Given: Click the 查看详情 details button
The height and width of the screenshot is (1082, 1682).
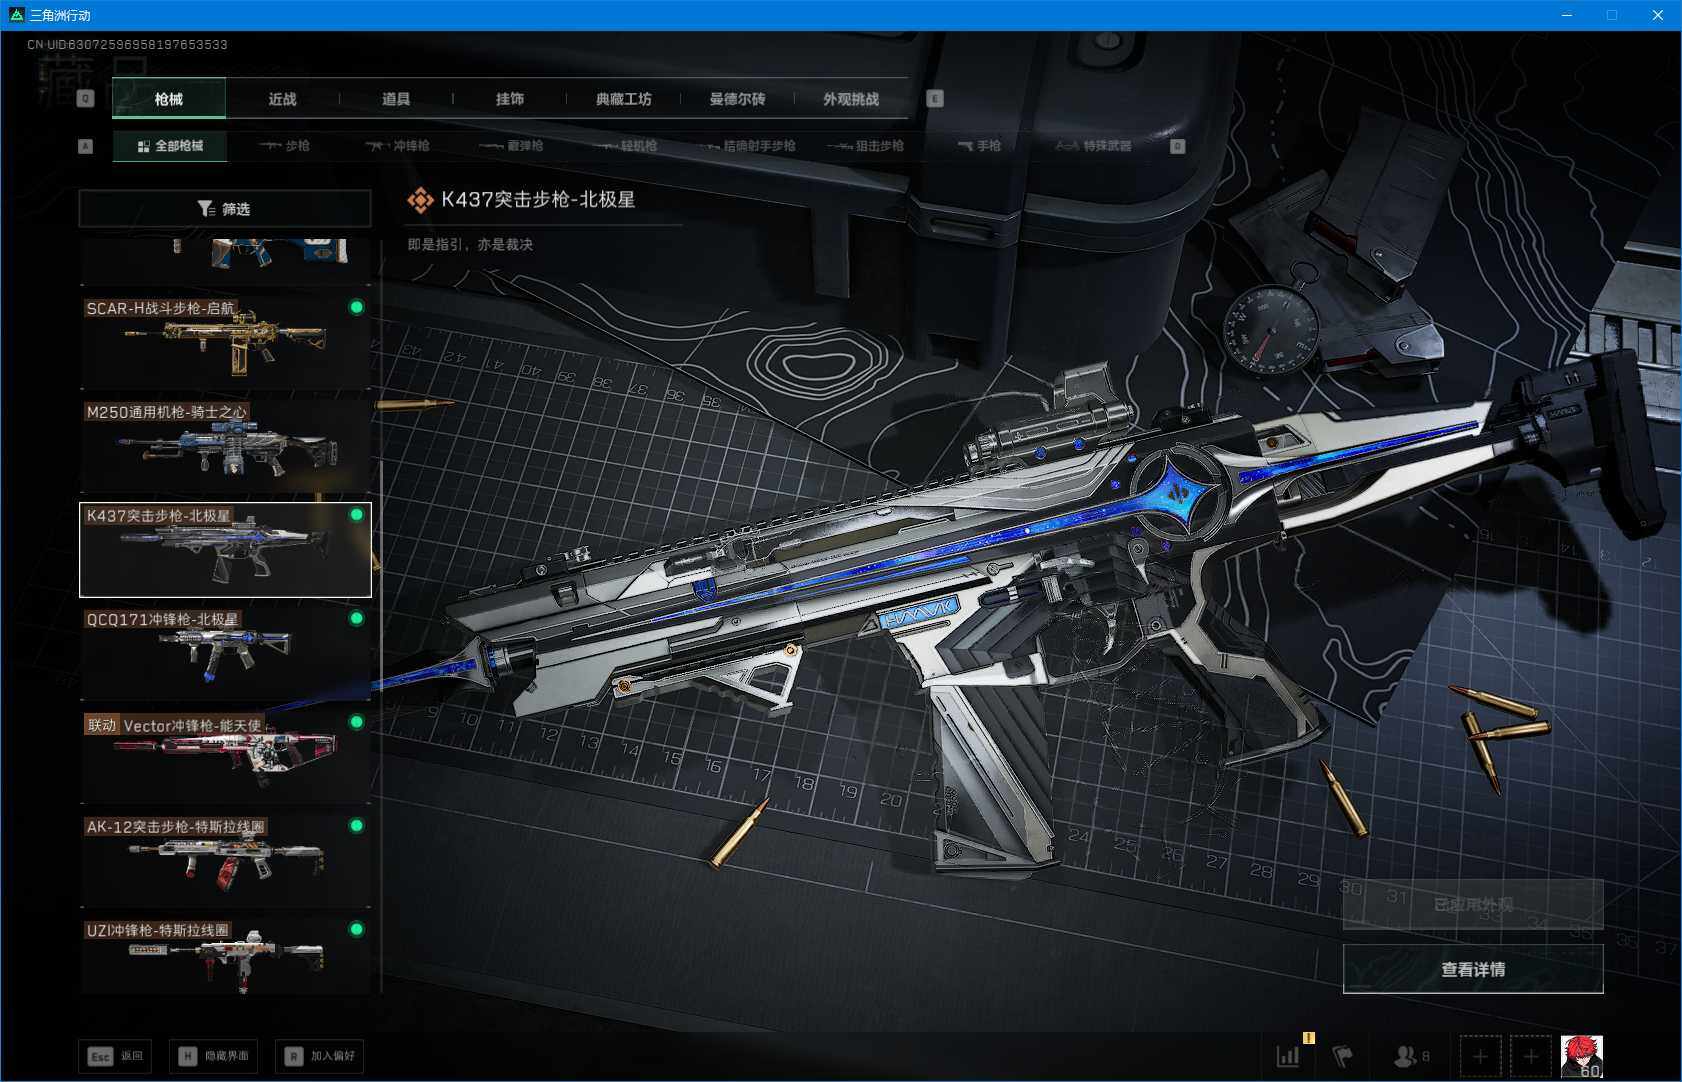Looking at the screenshot, I should click(1472, 968).
